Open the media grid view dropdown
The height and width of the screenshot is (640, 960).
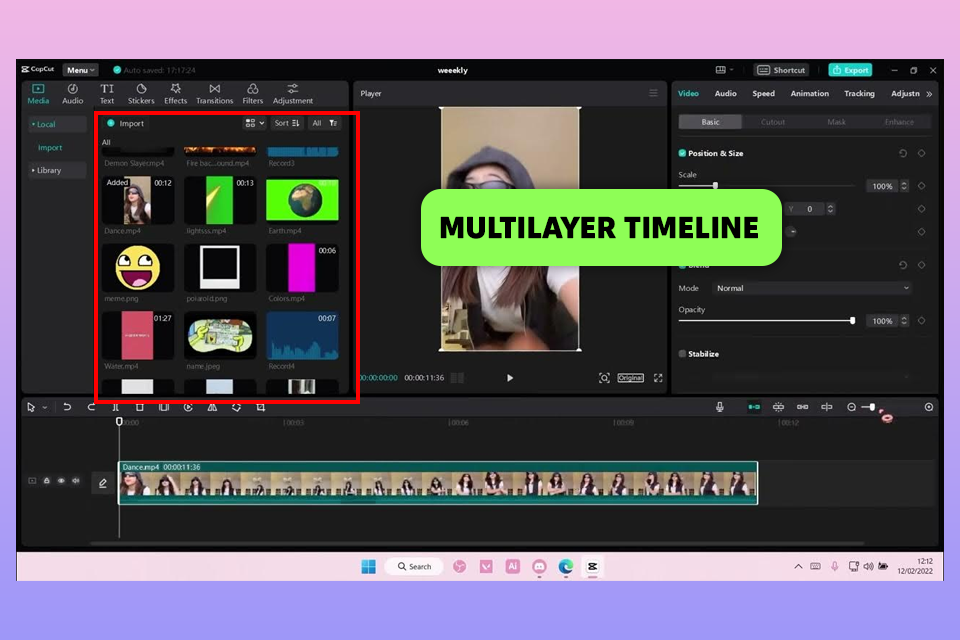coord(255,123)
